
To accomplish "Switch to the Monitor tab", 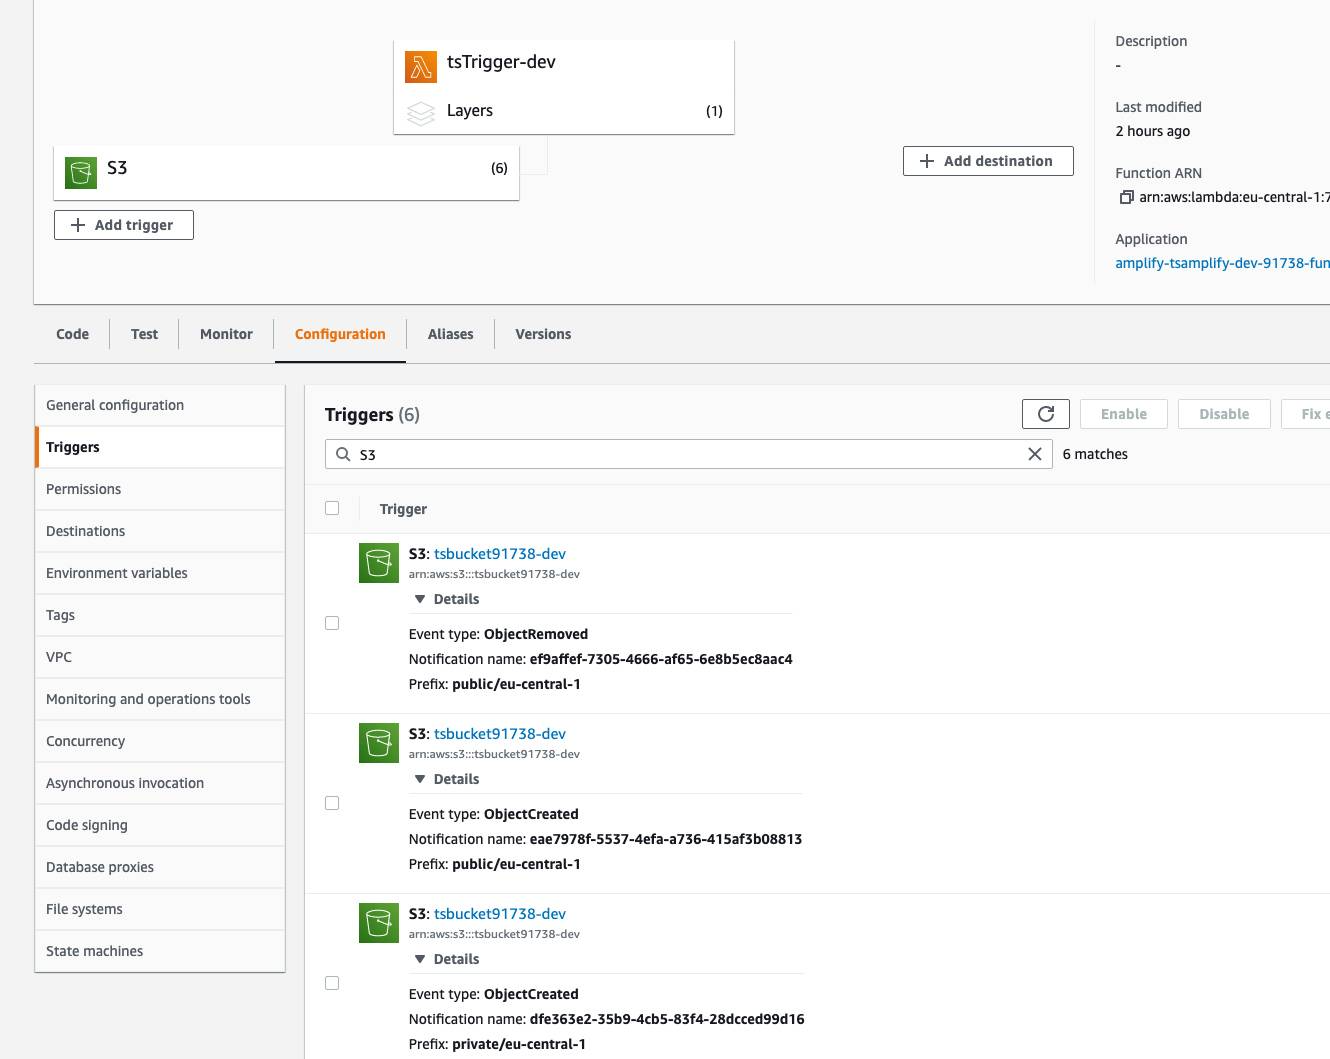I will pos(226,334).
